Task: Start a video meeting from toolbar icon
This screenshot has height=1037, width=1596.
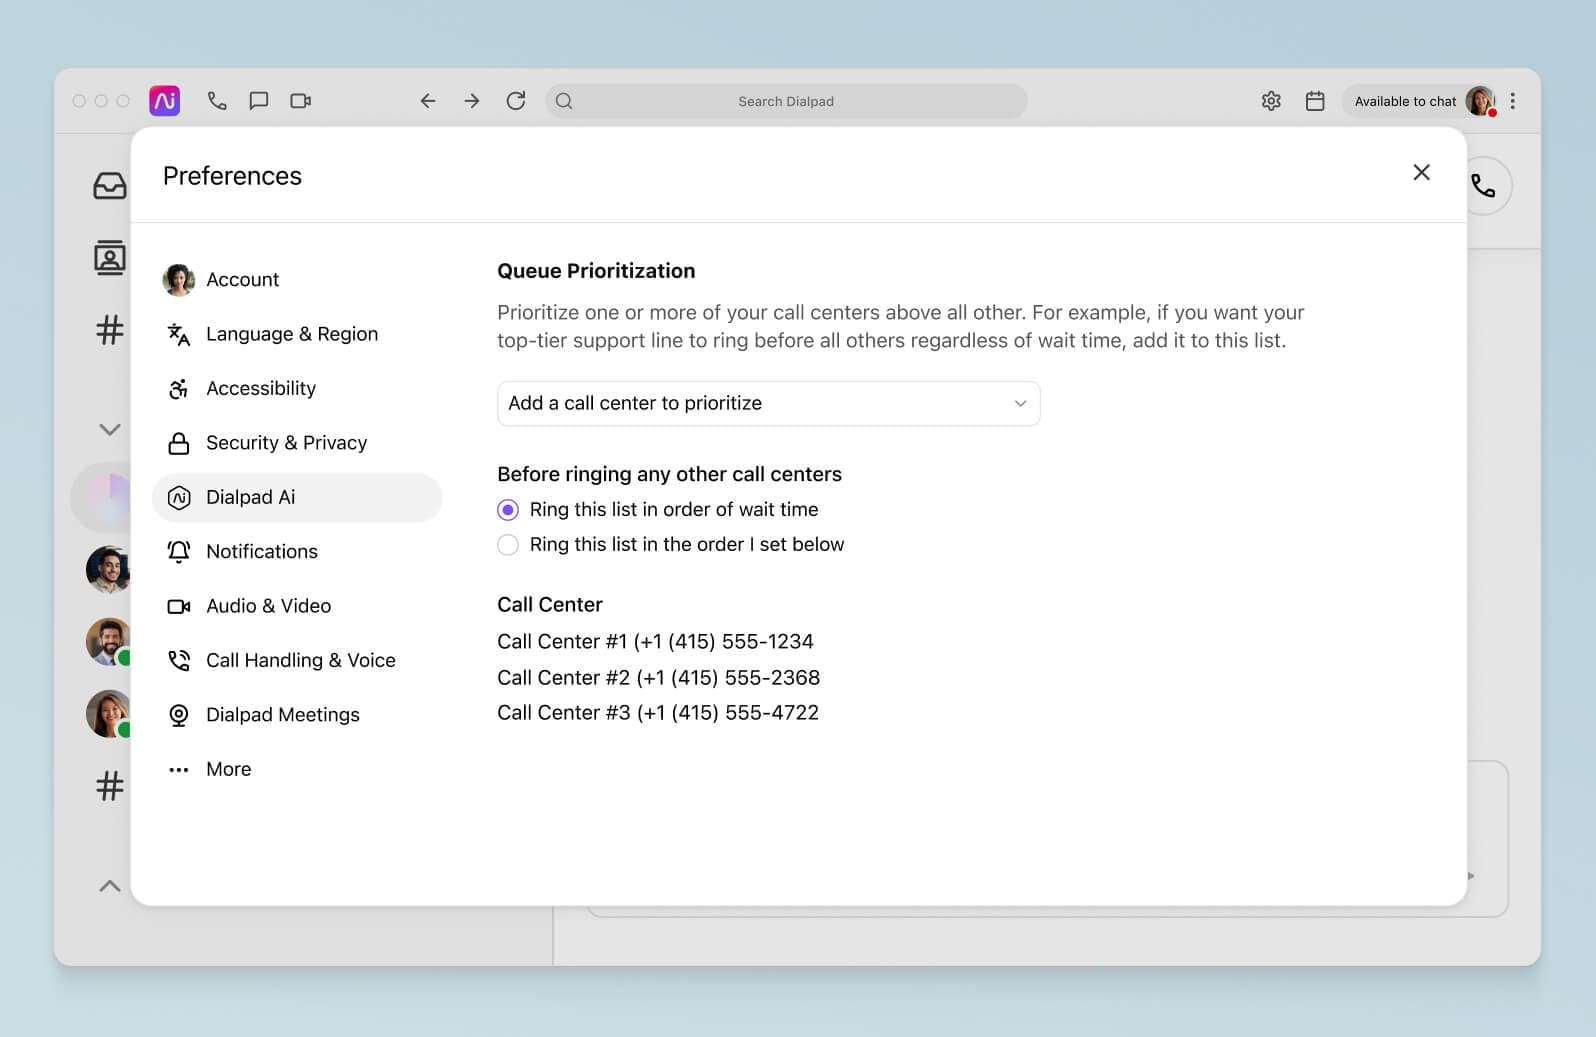Action: pyautogui.click(x=300, y=101)
